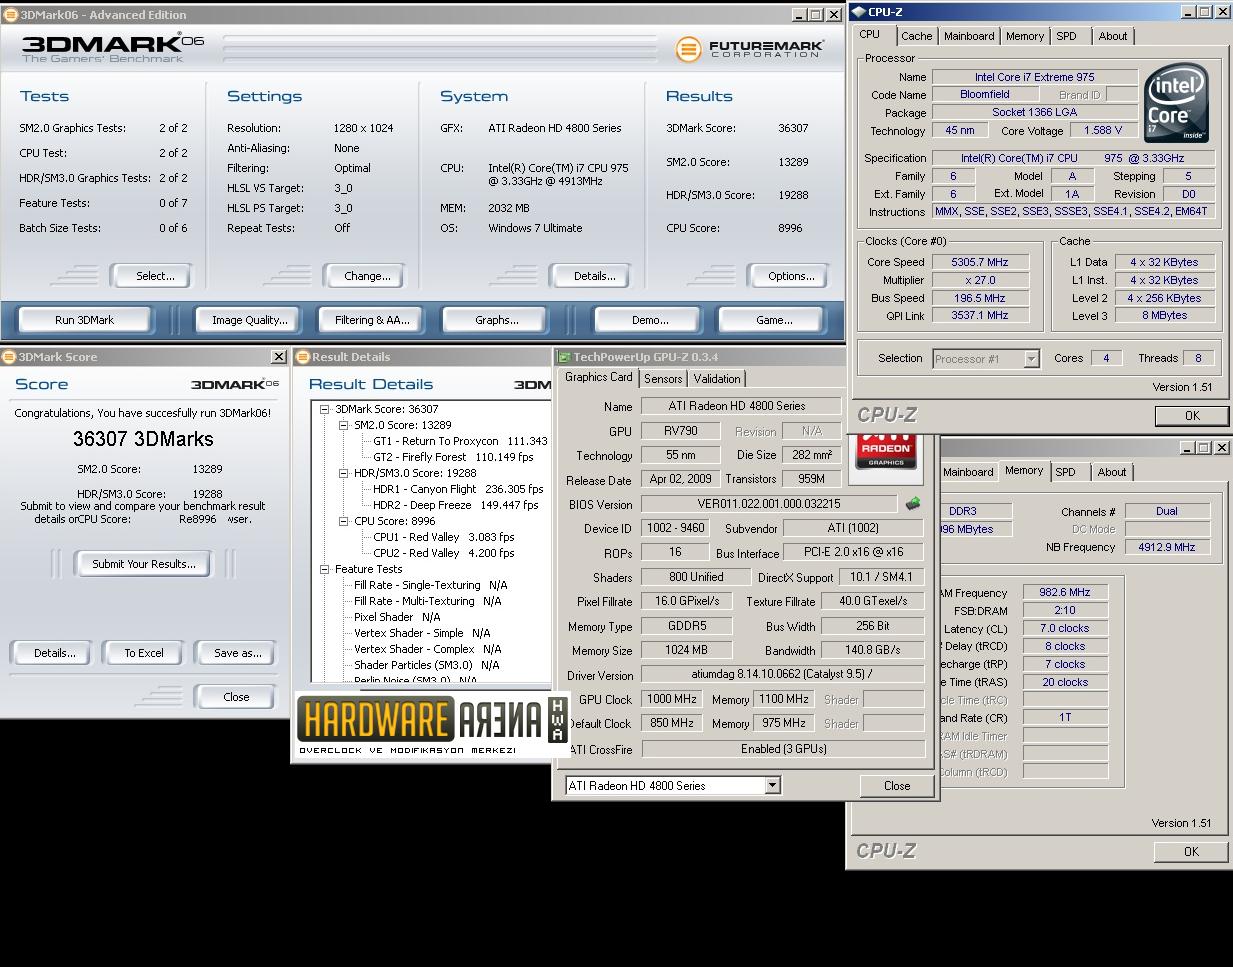Select the HDR2 - Deep Freeze row

tap(455, 505)
